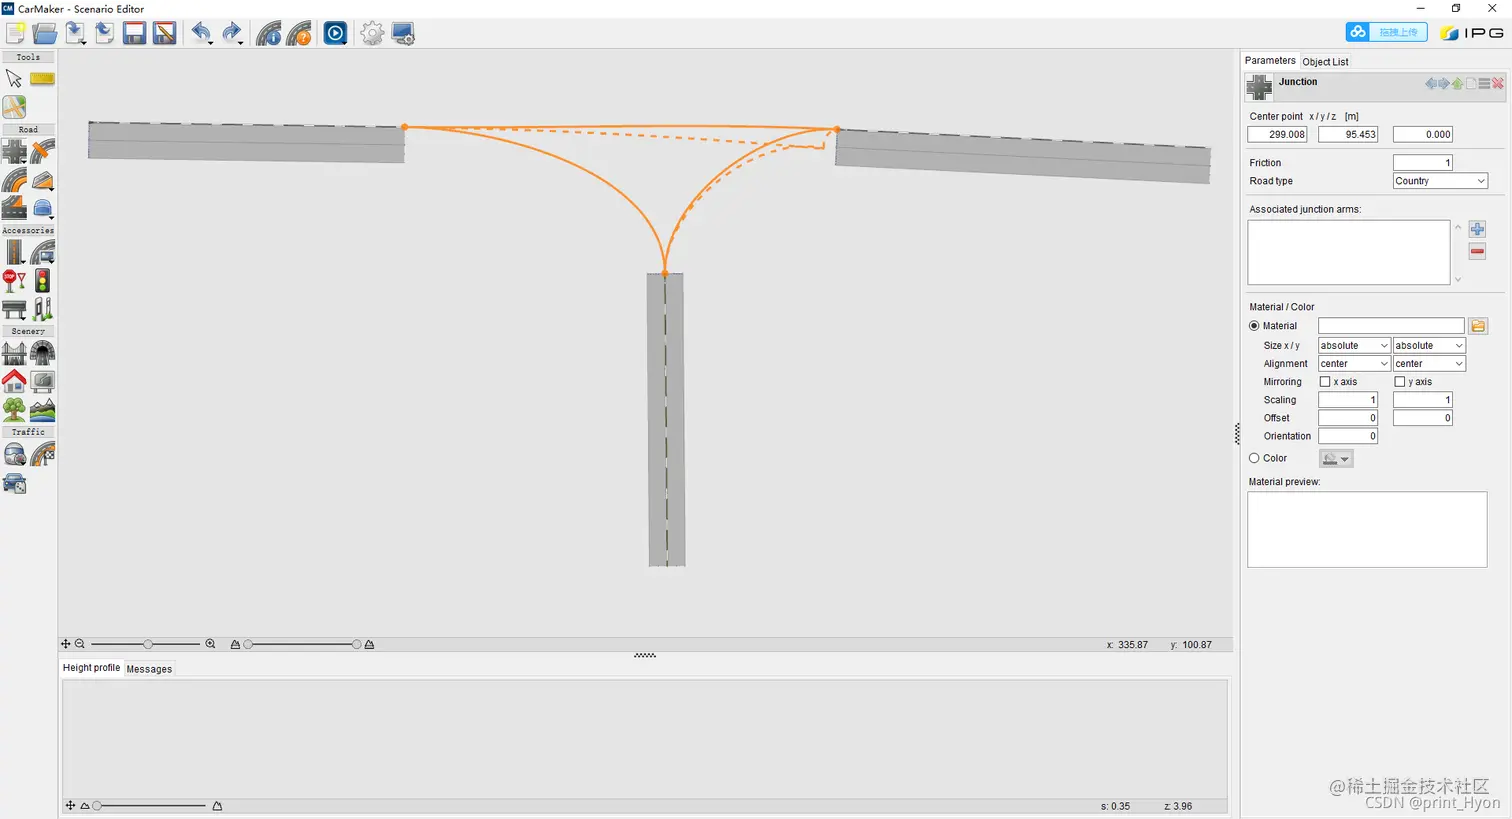The image size is (1512, 819).
Task: Select the yellow measure ruler tool
Action: [x=42, y=78]
